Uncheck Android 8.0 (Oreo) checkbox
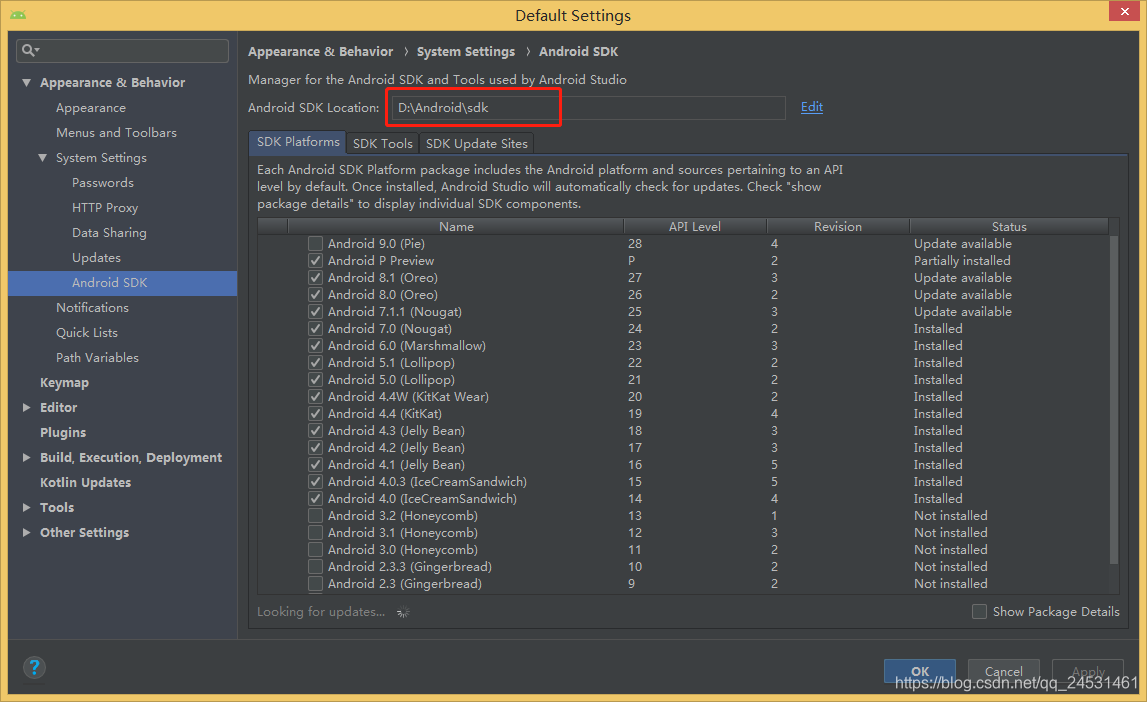Image resolution: width=1147 pixels, height=702 pixels. point(315,294)
